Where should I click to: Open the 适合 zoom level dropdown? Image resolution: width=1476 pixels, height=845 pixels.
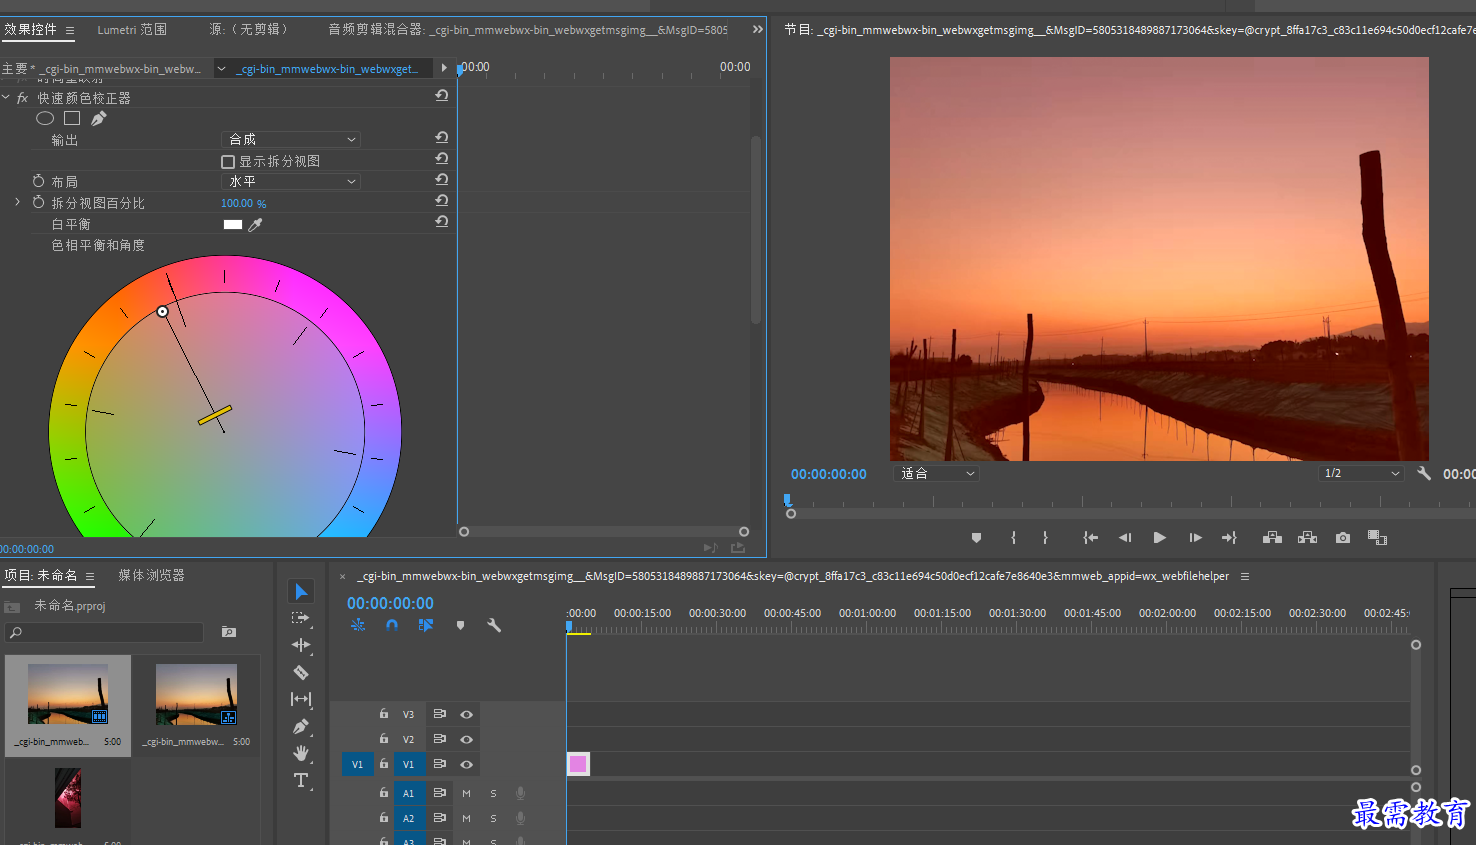click(x=936, y=473)
